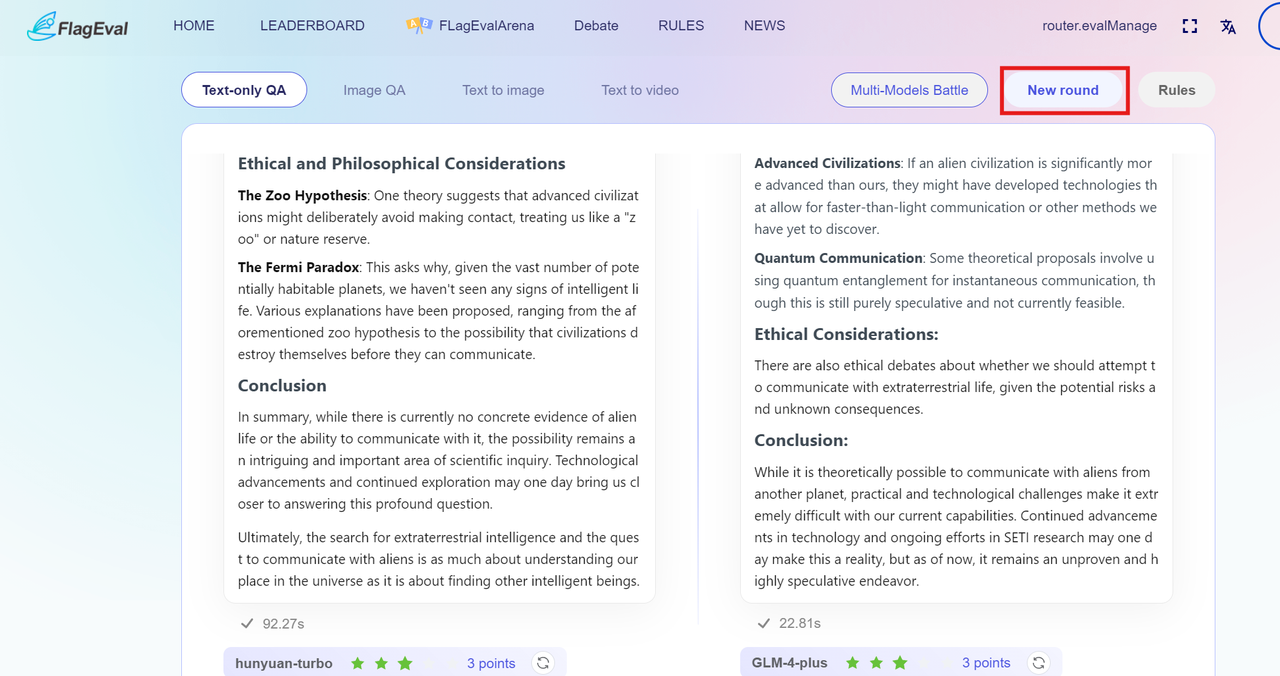Open the router.evalManage link

tap(1099, 26)
